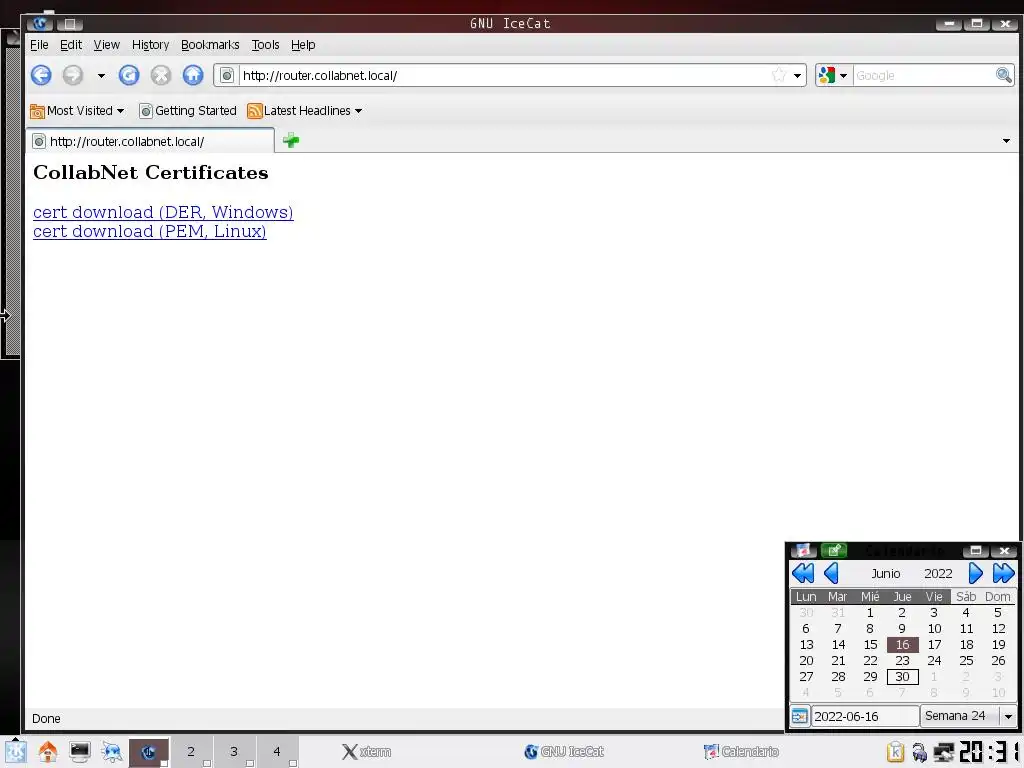The width and height of the screenshot is (1024, 768).
Task: Click the network tray icon
Action: point(943,752)
